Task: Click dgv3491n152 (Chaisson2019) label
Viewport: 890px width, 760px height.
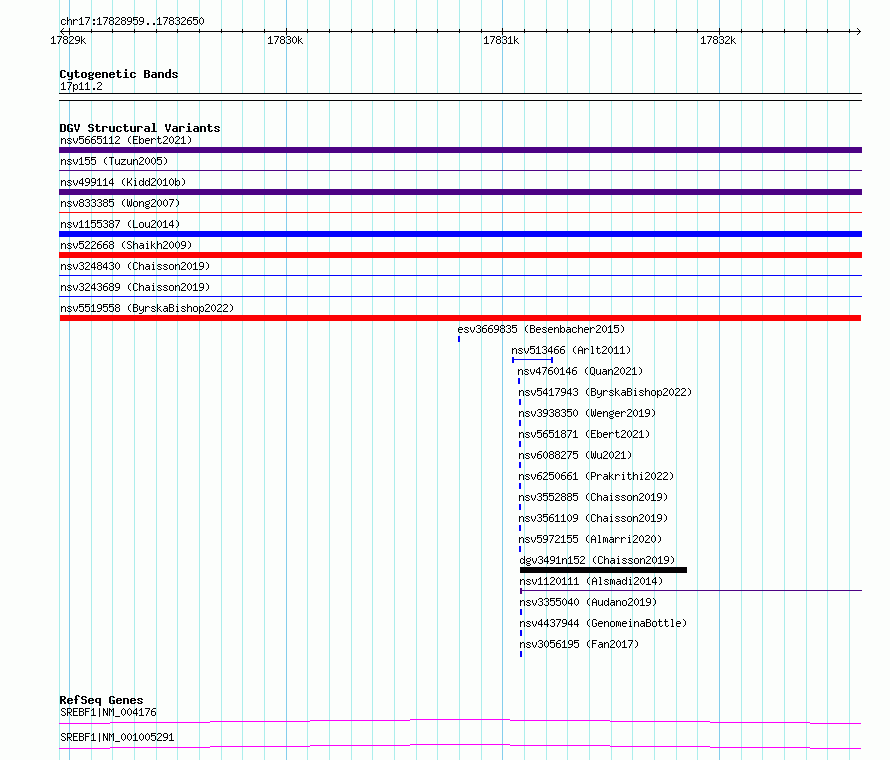Action: [x=597, y=560]
